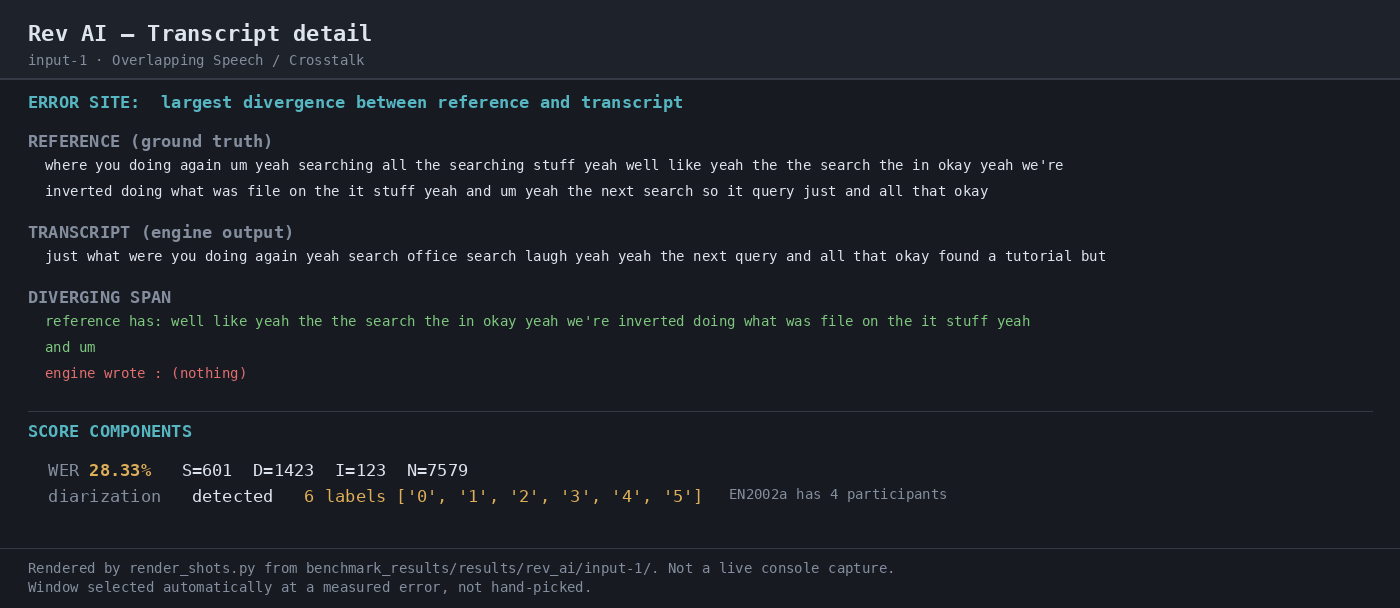Click the 'EN2002a has 4 participants' note
Viewport: 1400px width, 608px height.
(838, 495)
